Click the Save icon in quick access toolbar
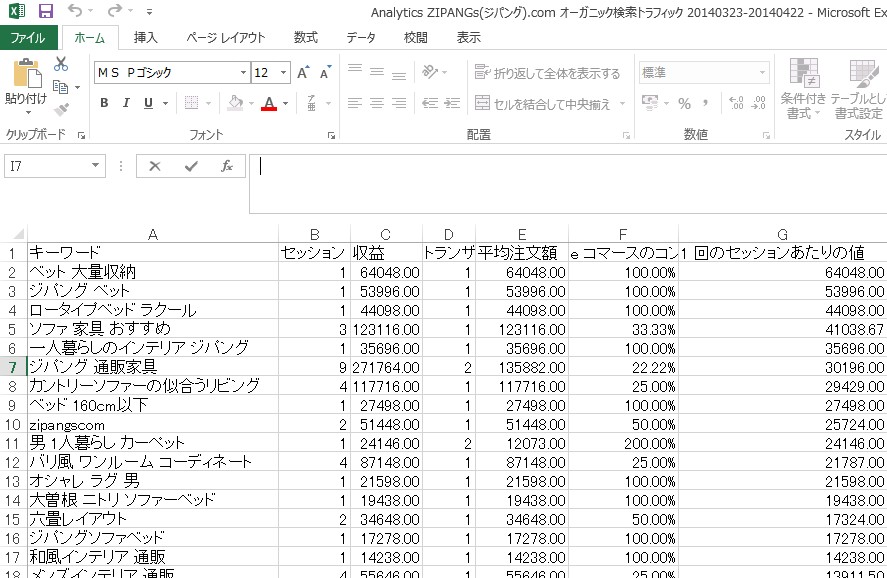 tap(46, 12)
